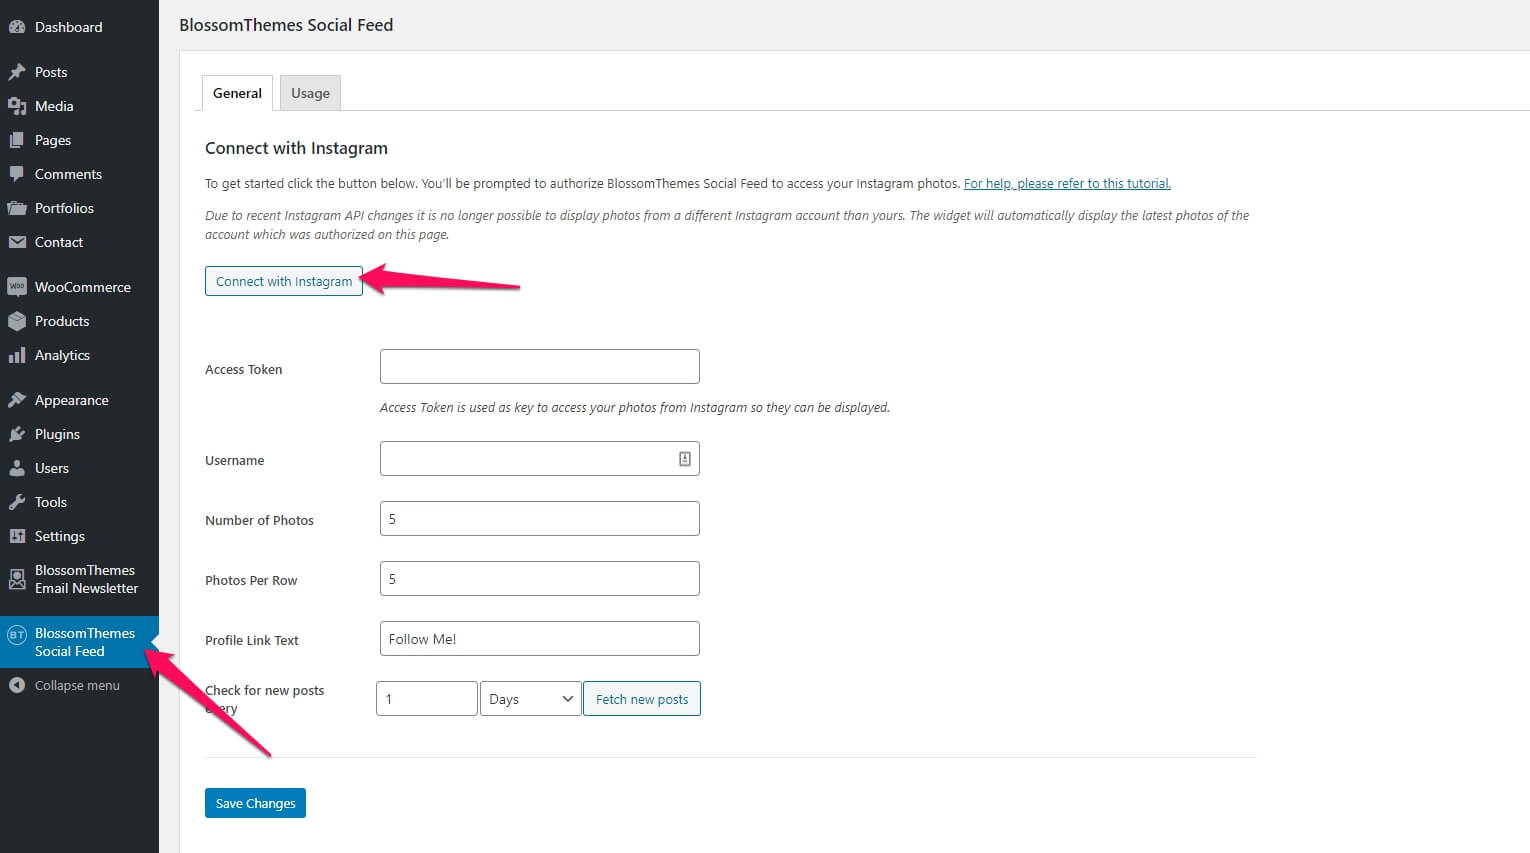Click the Dashboard gauge icon
The width and height of the screenshot is (1530, 853).
tap(17, 27)
